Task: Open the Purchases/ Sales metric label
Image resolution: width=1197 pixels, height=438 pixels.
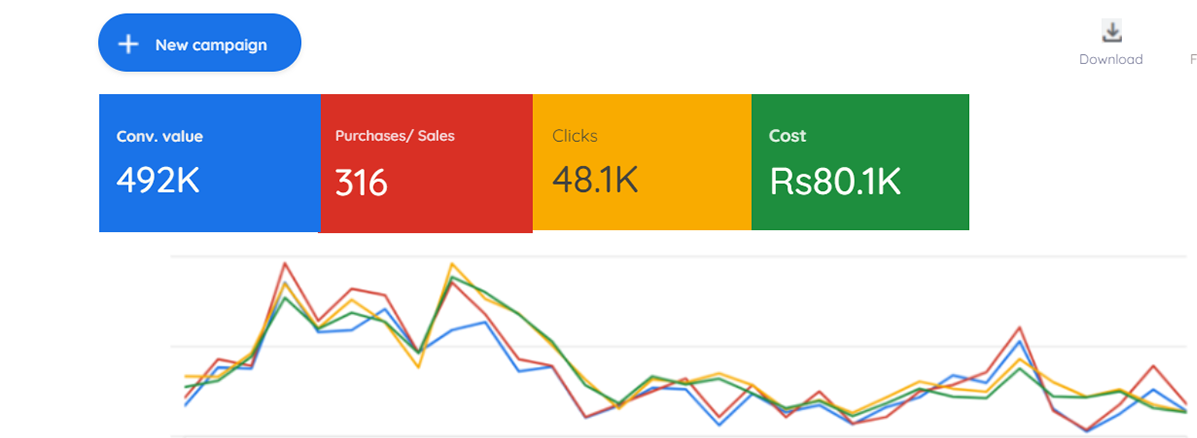Action: click(x=394, y=136)
